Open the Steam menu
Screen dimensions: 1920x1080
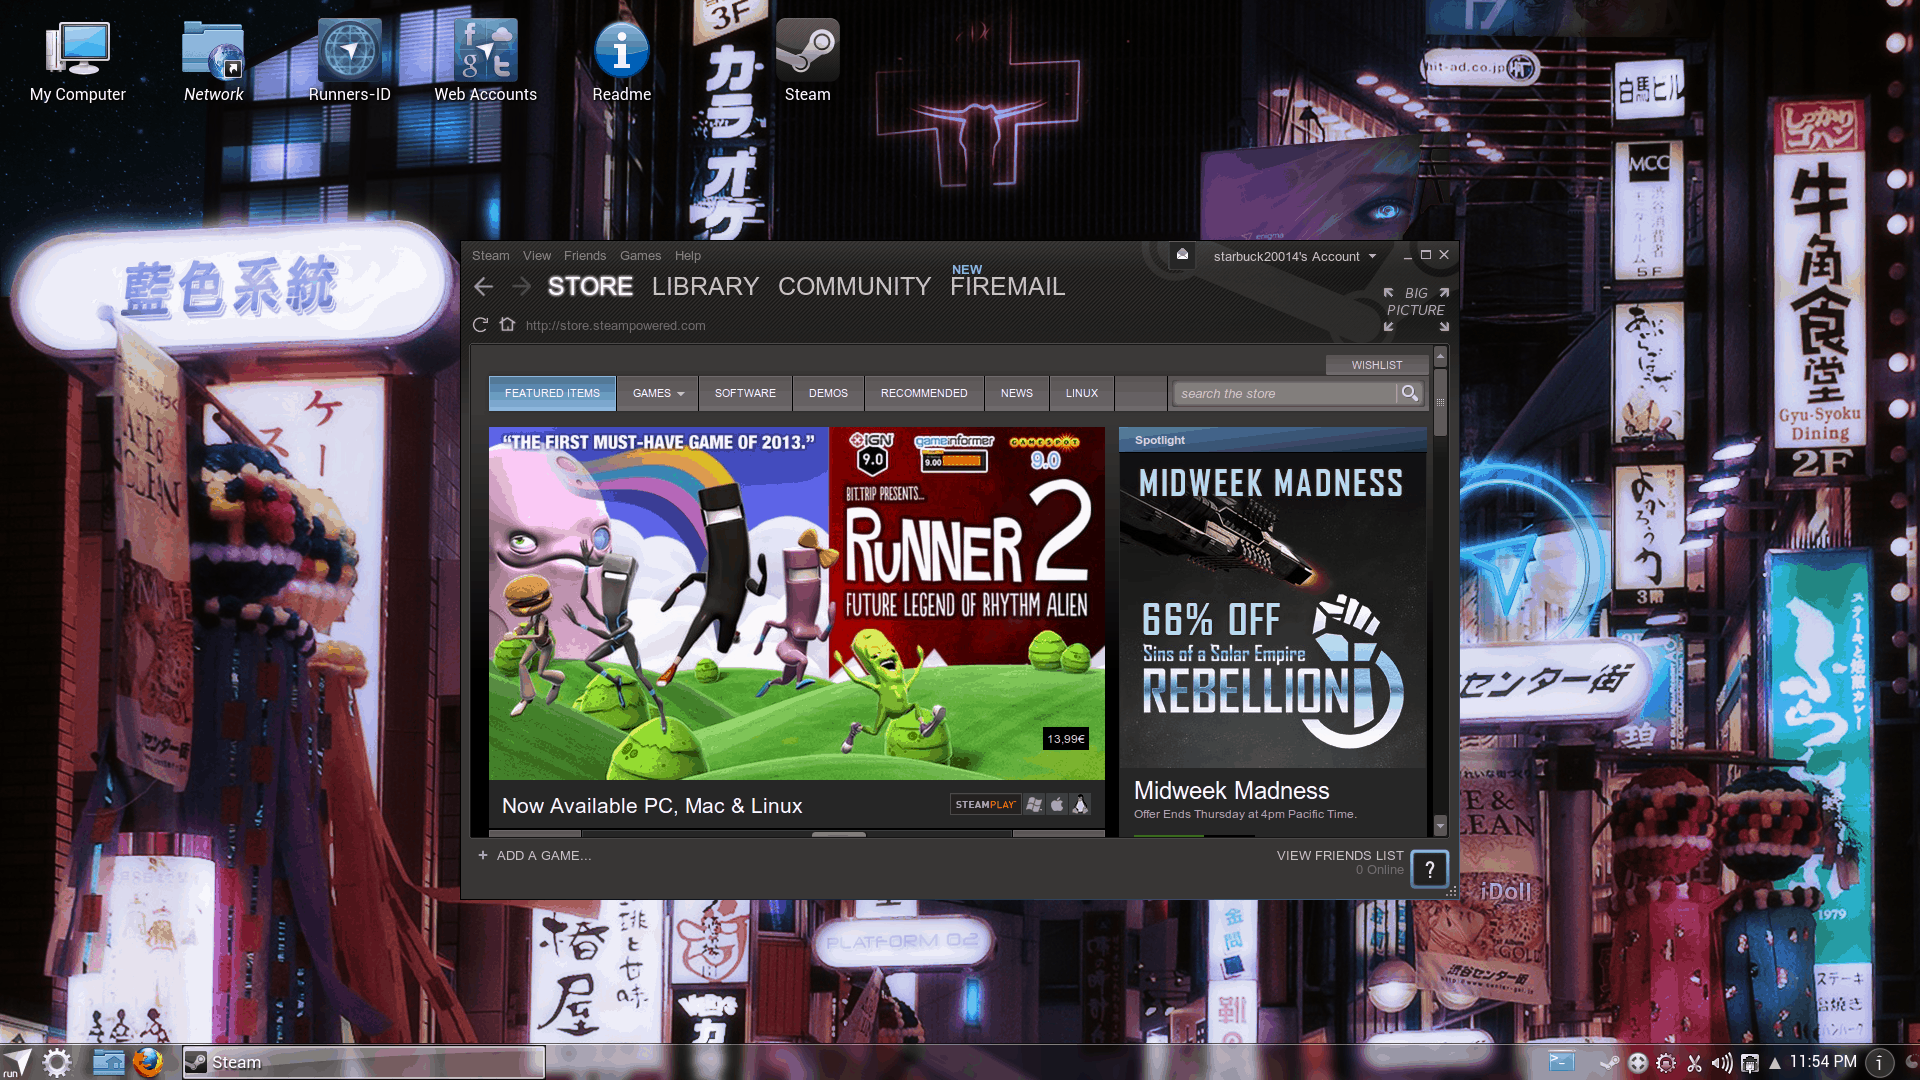(490, 255)
